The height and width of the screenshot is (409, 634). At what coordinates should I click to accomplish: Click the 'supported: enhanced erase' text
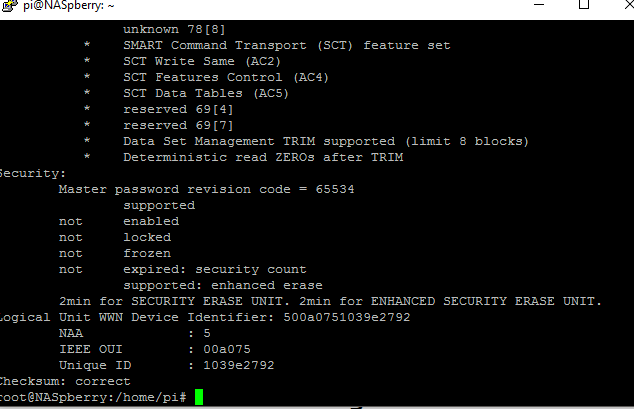223,285
